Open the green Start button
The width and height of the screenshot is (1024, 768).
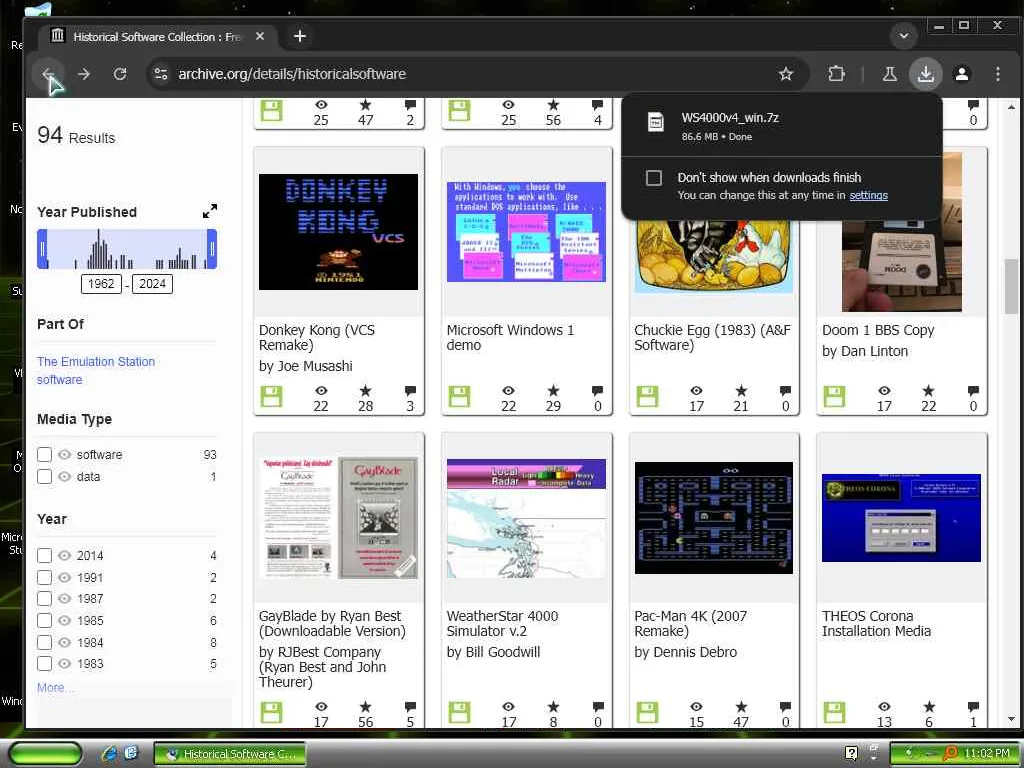point(45,753)
